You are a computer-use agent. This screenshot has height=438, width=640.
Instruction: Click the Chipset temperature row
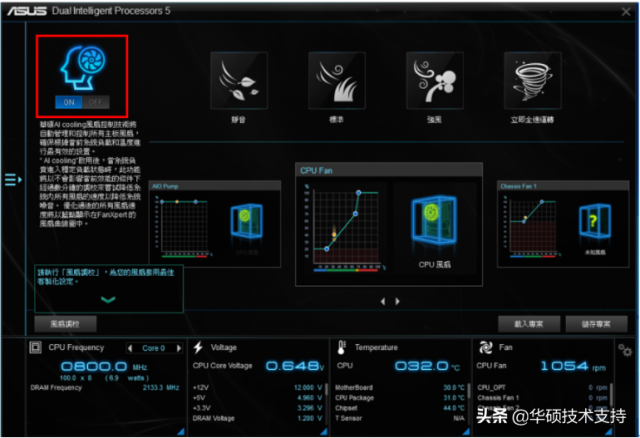[400, 408]
